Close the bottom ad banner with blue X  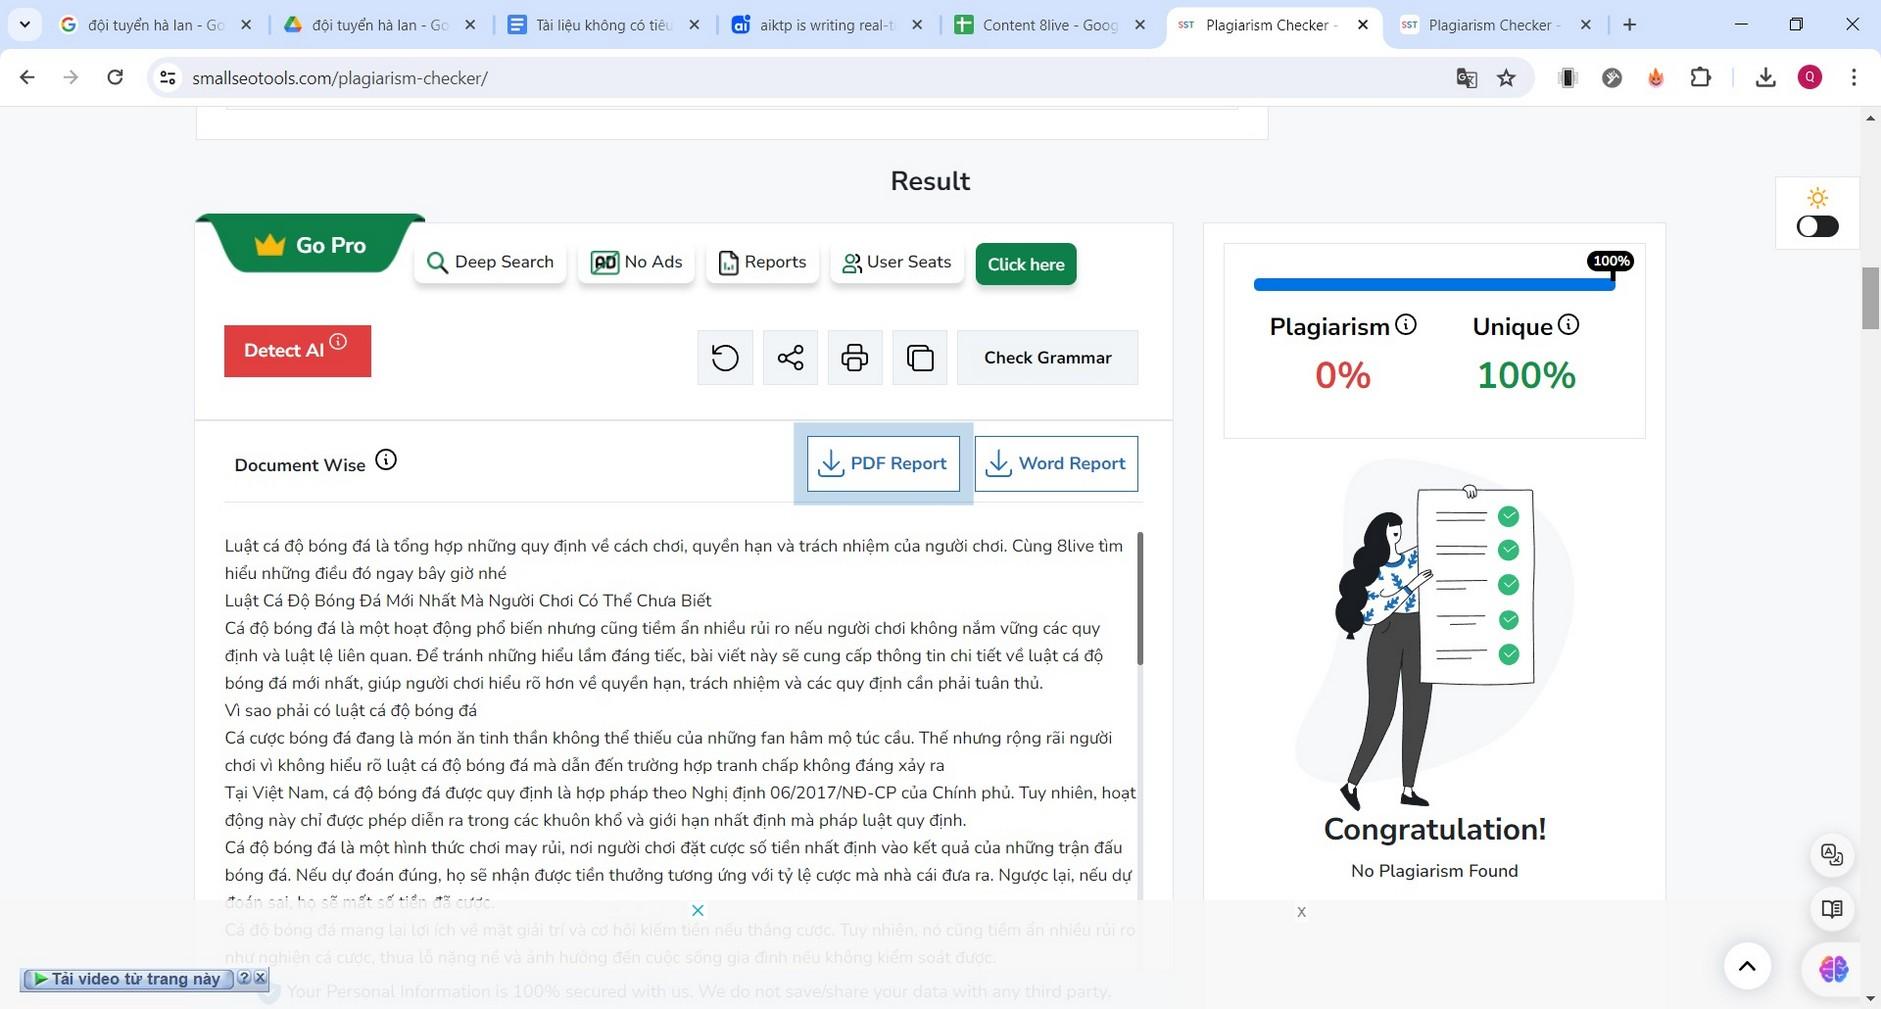pos(698,910)
